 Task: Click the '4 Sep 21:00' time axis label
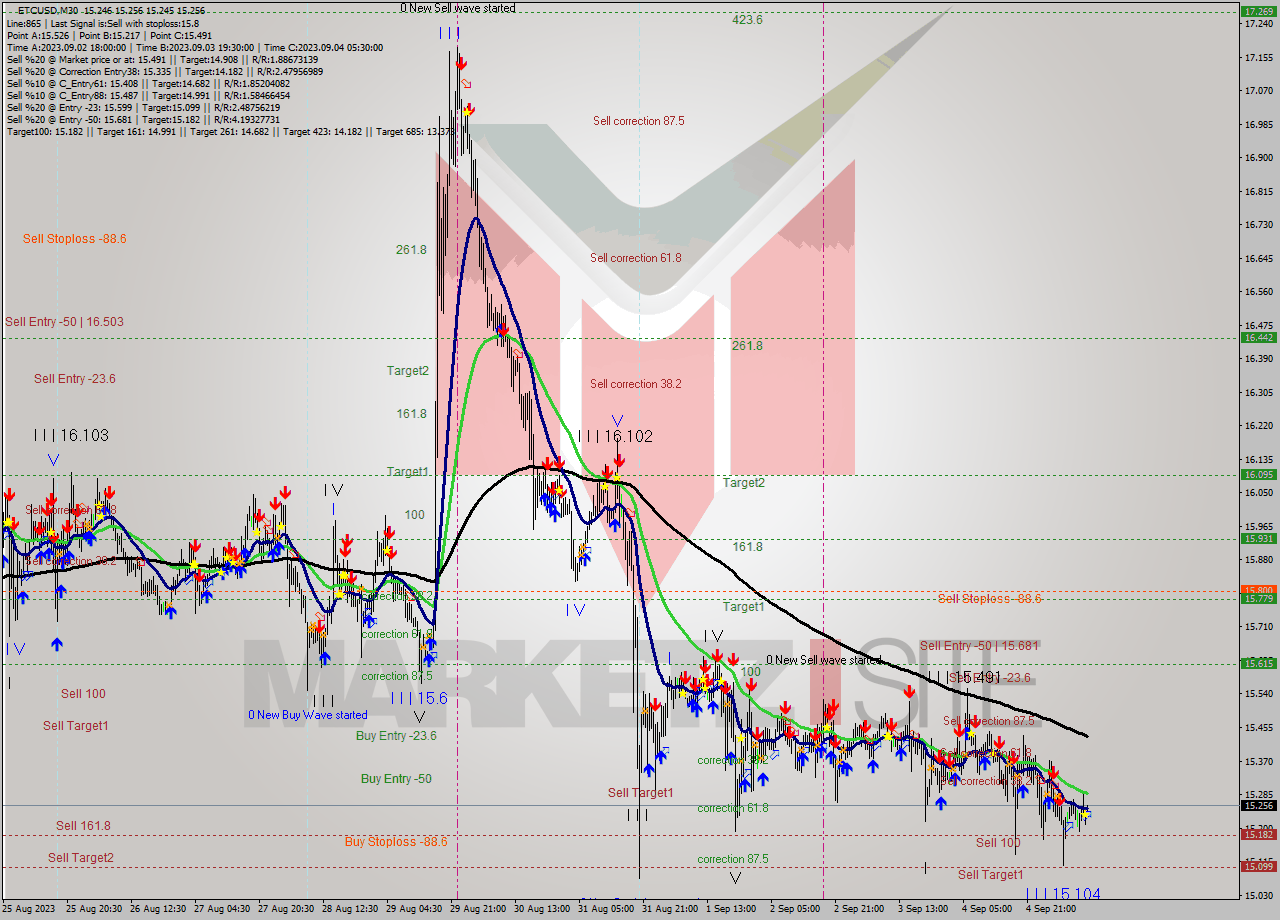coord(1051,909)
